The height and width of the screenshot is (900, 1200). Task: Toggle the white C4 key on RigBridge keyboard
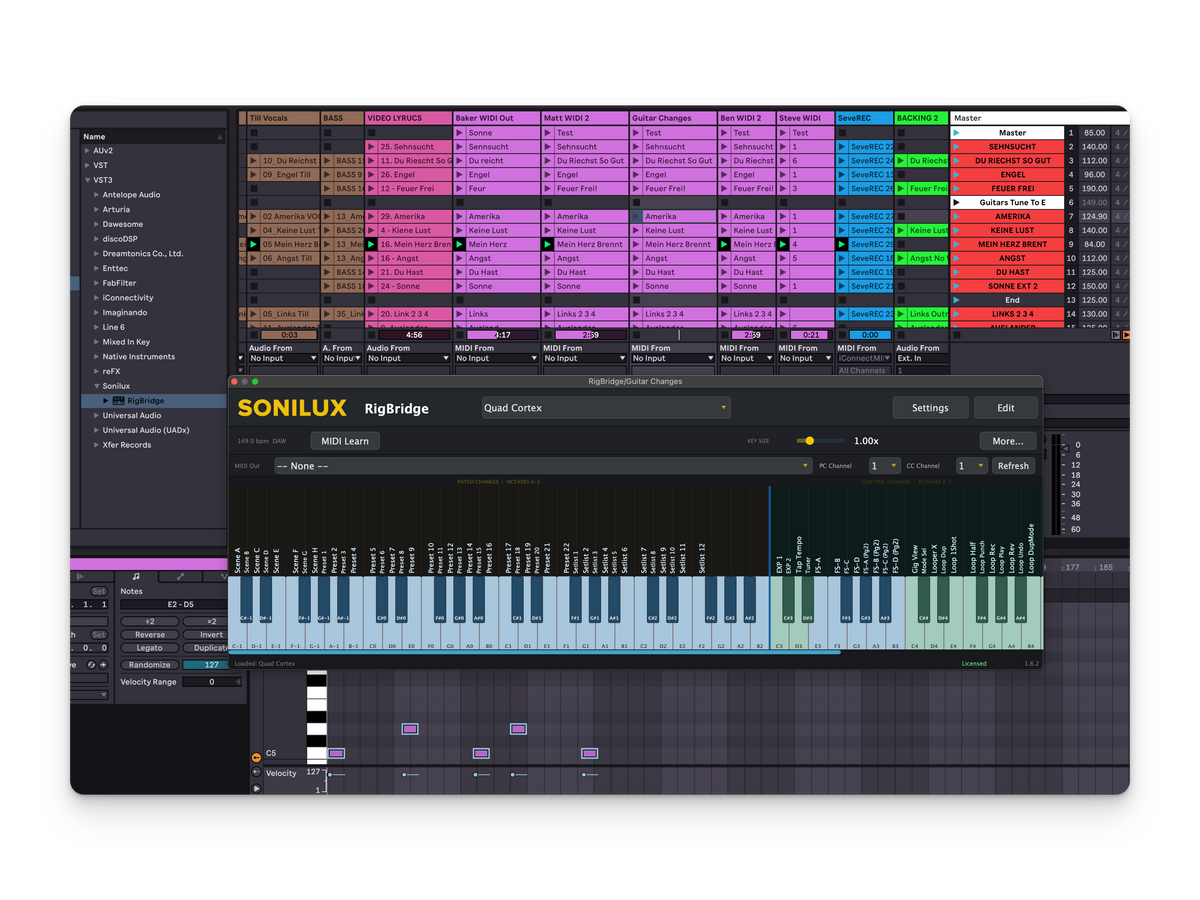[x=913, y=635]
